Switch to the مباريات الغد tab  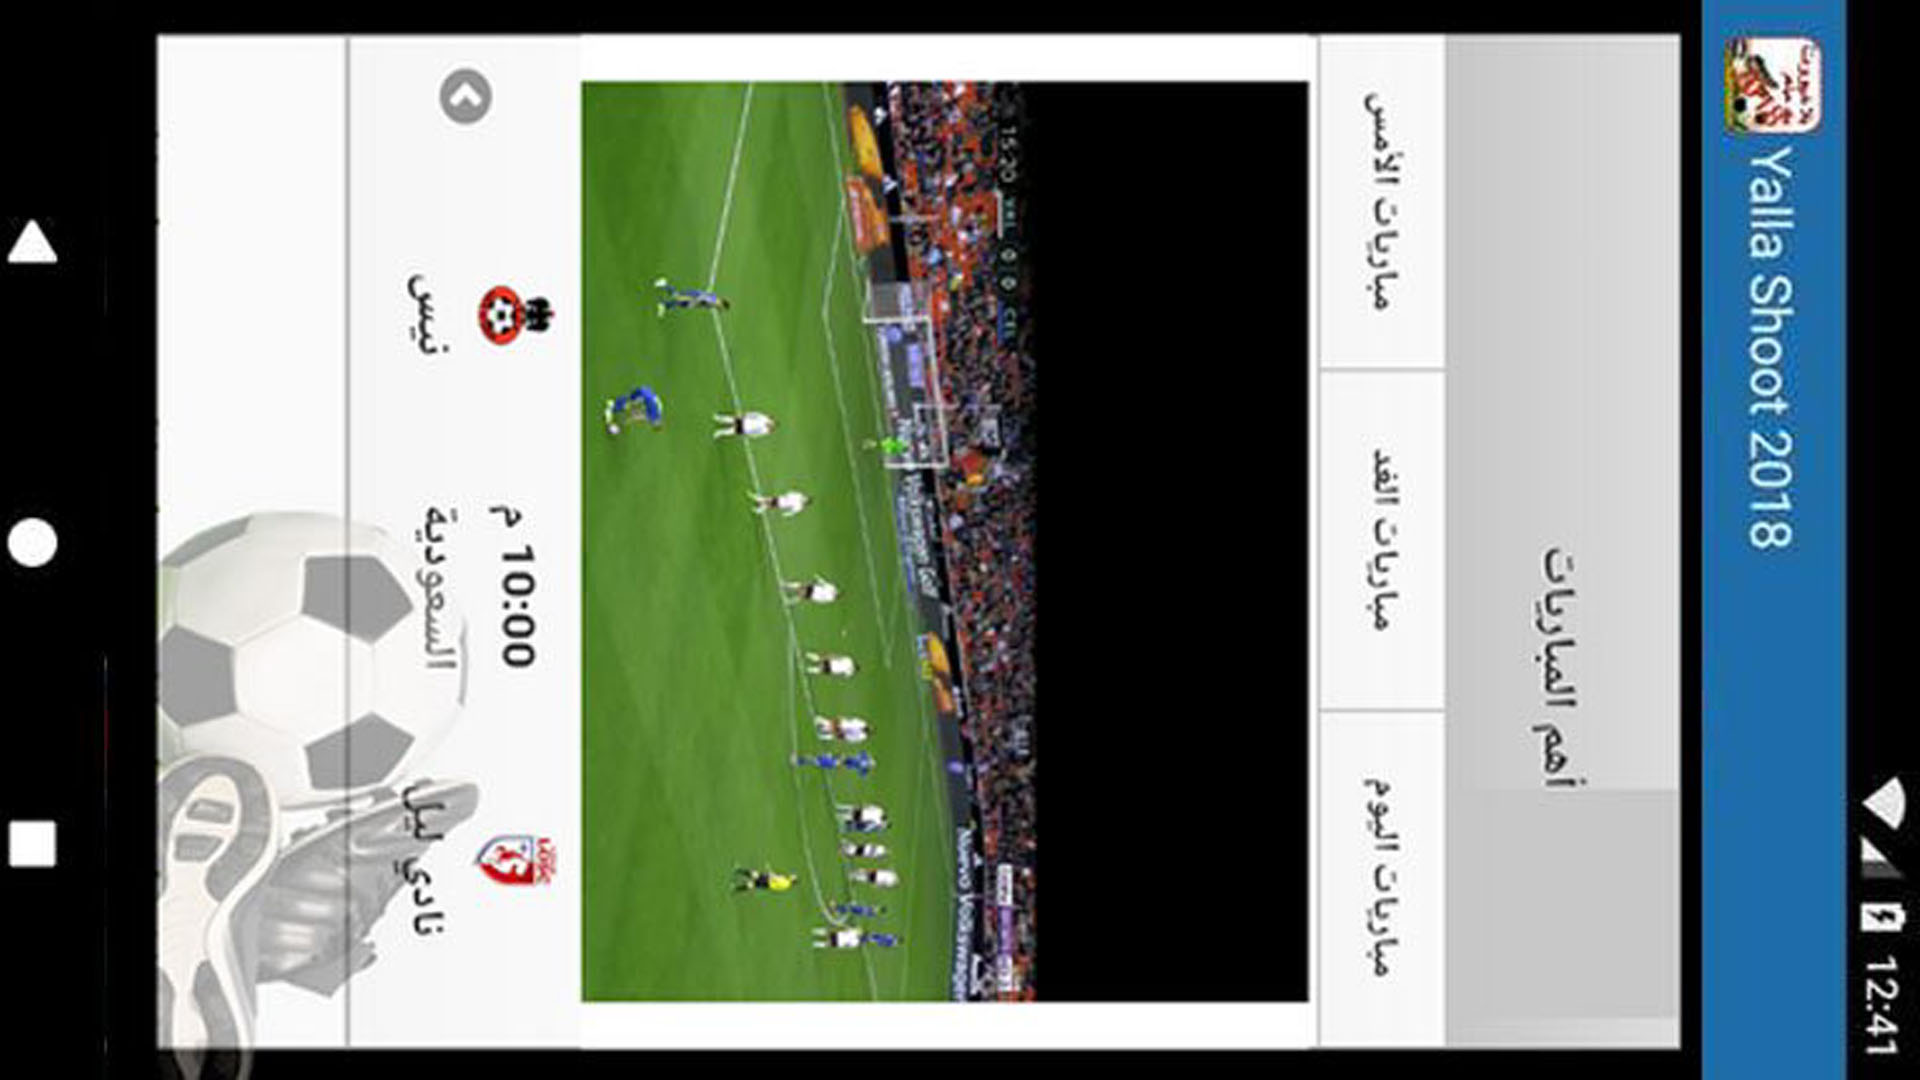(1381, 540)
